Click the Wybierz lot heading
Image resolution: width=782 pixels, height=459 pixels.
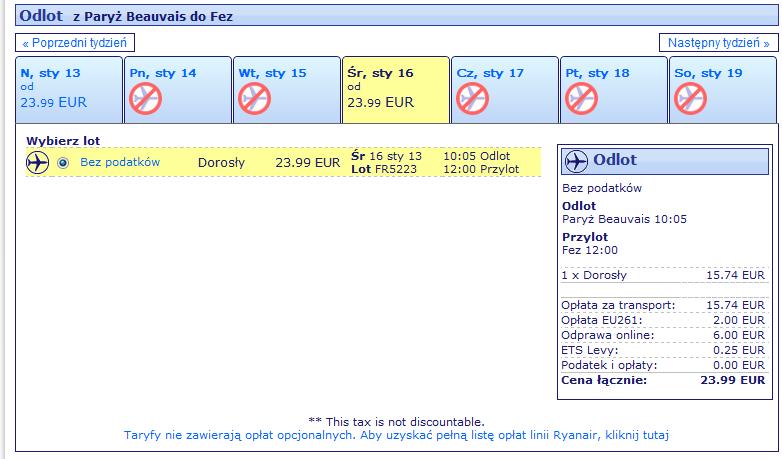63,141
